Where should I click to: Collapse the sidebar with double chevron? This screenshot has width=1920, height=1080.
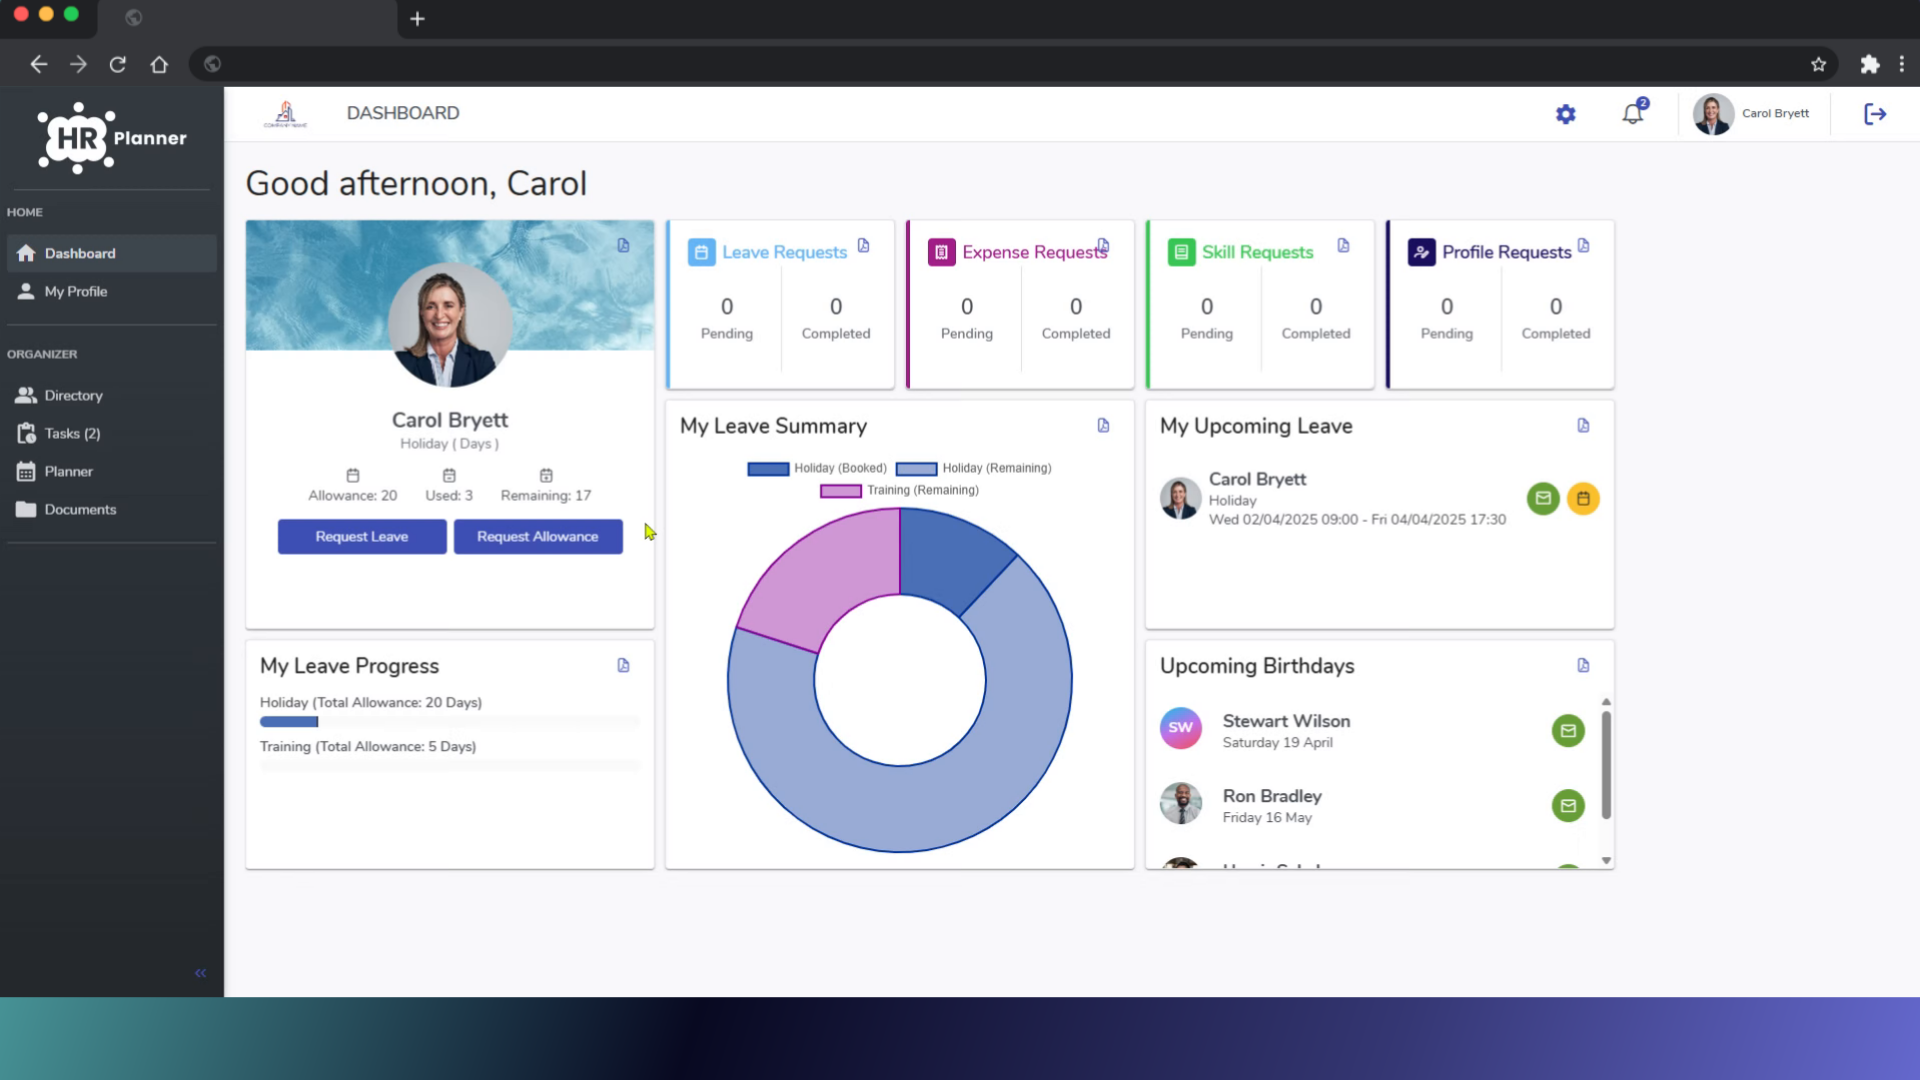tap(200, 973)
